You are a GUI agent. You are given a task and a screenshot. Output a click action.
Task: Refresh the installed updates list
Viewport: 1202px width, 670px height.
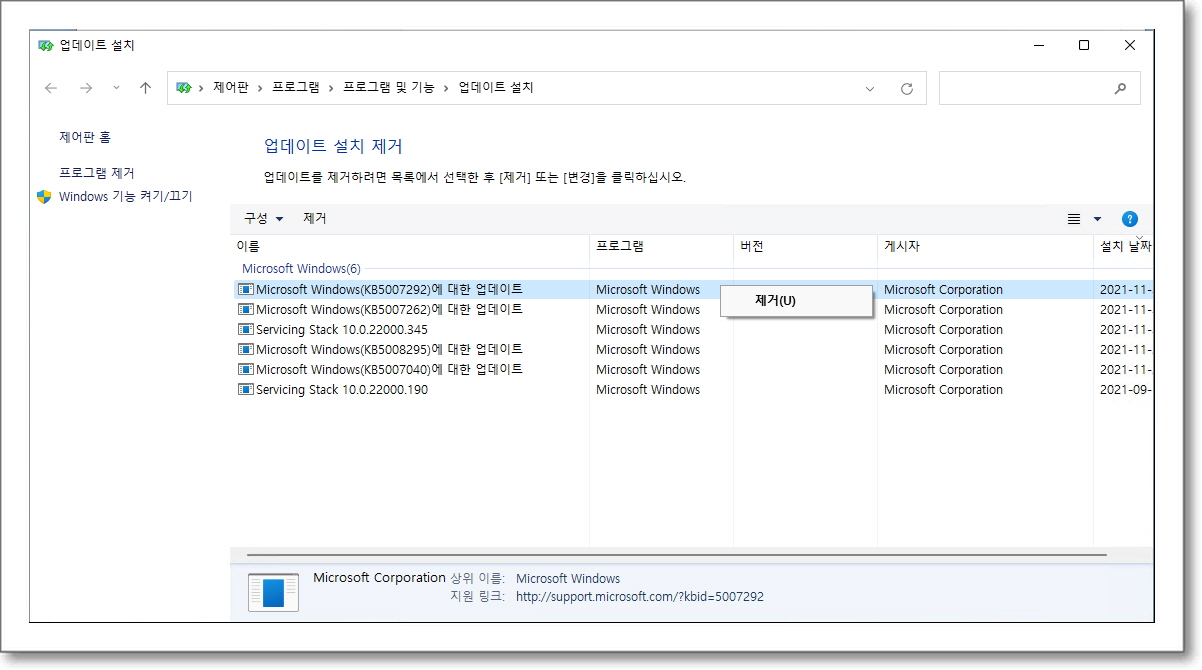tap(907, 88)
